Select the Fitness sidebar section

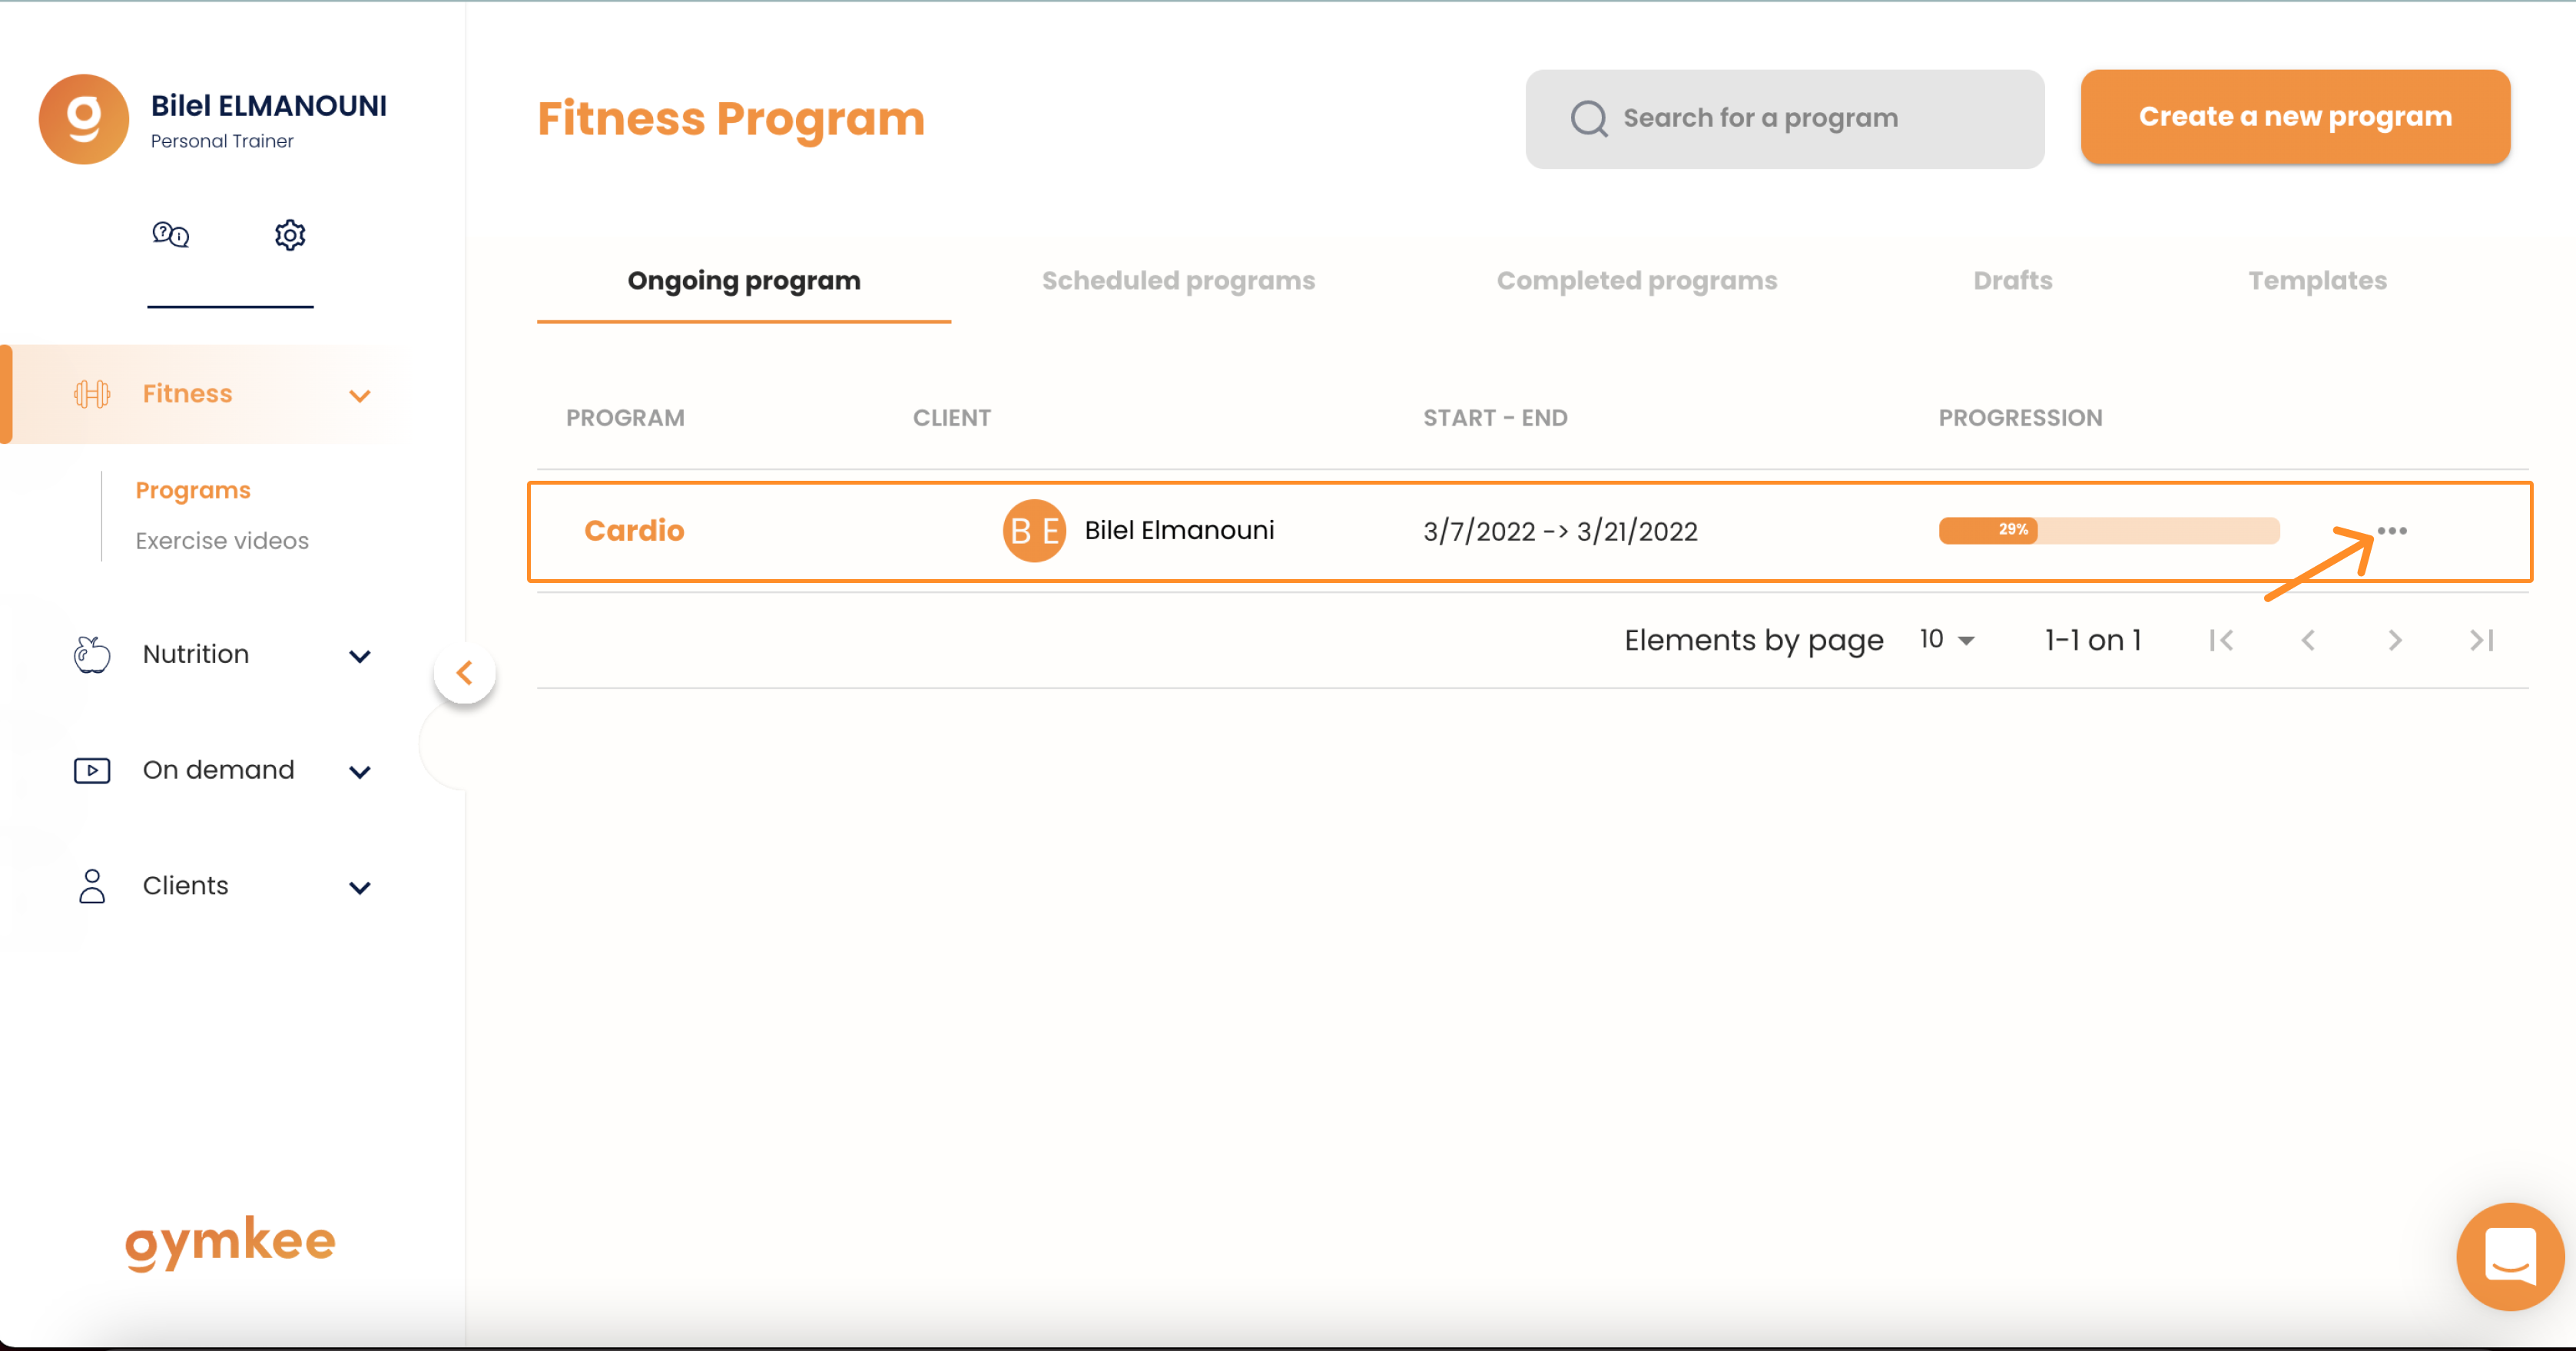click(x=205, y=394)
